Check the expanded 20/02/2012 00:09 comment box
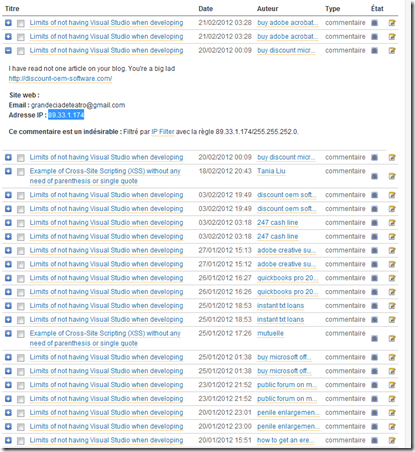The height and width of the screenshot is (452, 415). point(21,51)
